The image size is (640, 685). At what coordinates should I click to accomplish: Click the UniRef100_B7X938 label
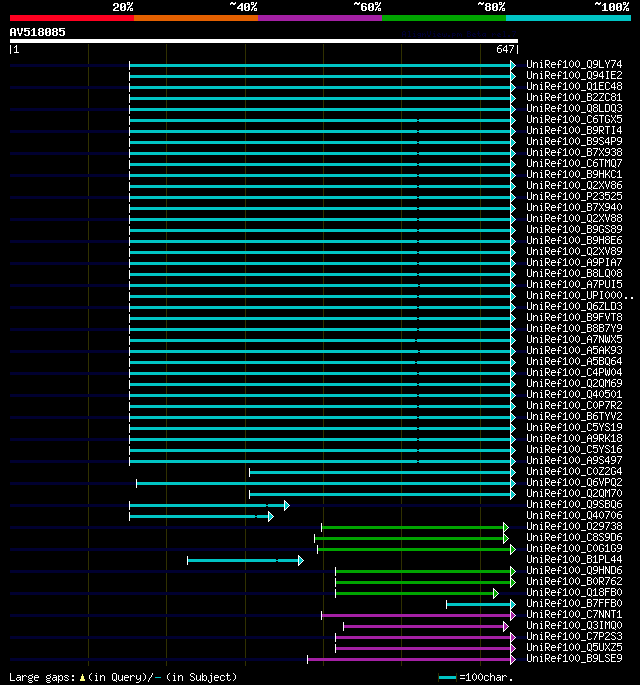(x=574, y=152)
